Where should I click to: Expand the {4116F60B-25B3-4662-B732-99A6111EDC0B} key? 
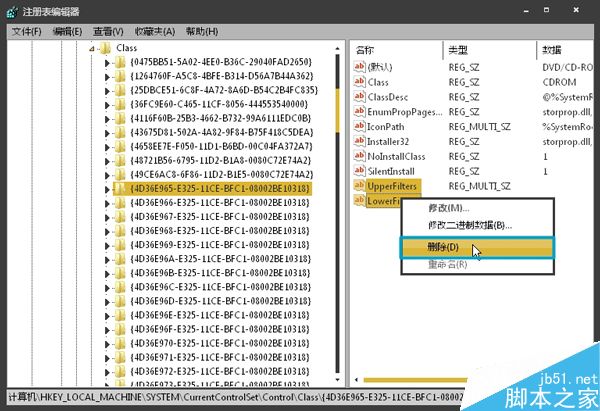tap(107, 119)
